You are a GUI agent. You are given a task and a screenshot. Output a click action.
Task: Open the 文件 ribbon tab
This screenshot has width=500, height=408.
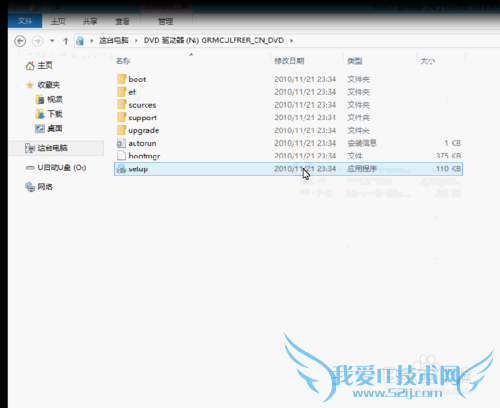pos(25,21)
